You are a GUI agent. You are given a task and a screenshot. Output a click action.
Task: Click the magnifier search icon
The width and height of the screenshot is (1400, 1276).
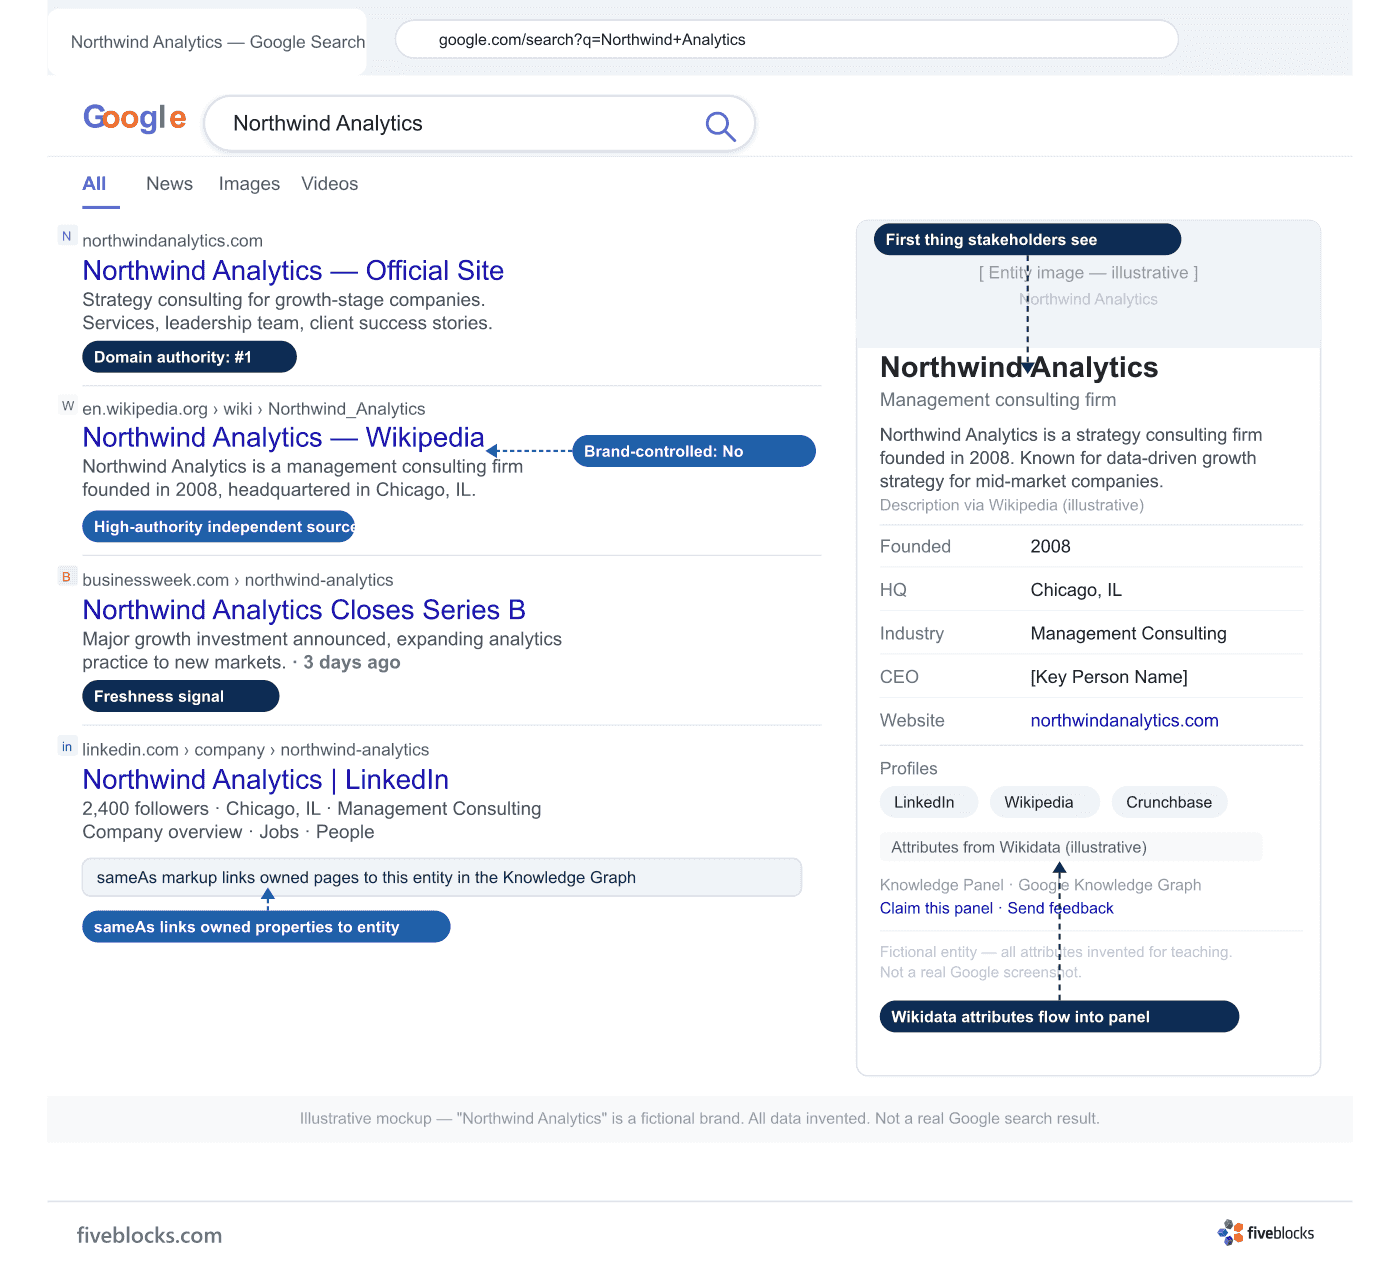[x=720, y=126]
